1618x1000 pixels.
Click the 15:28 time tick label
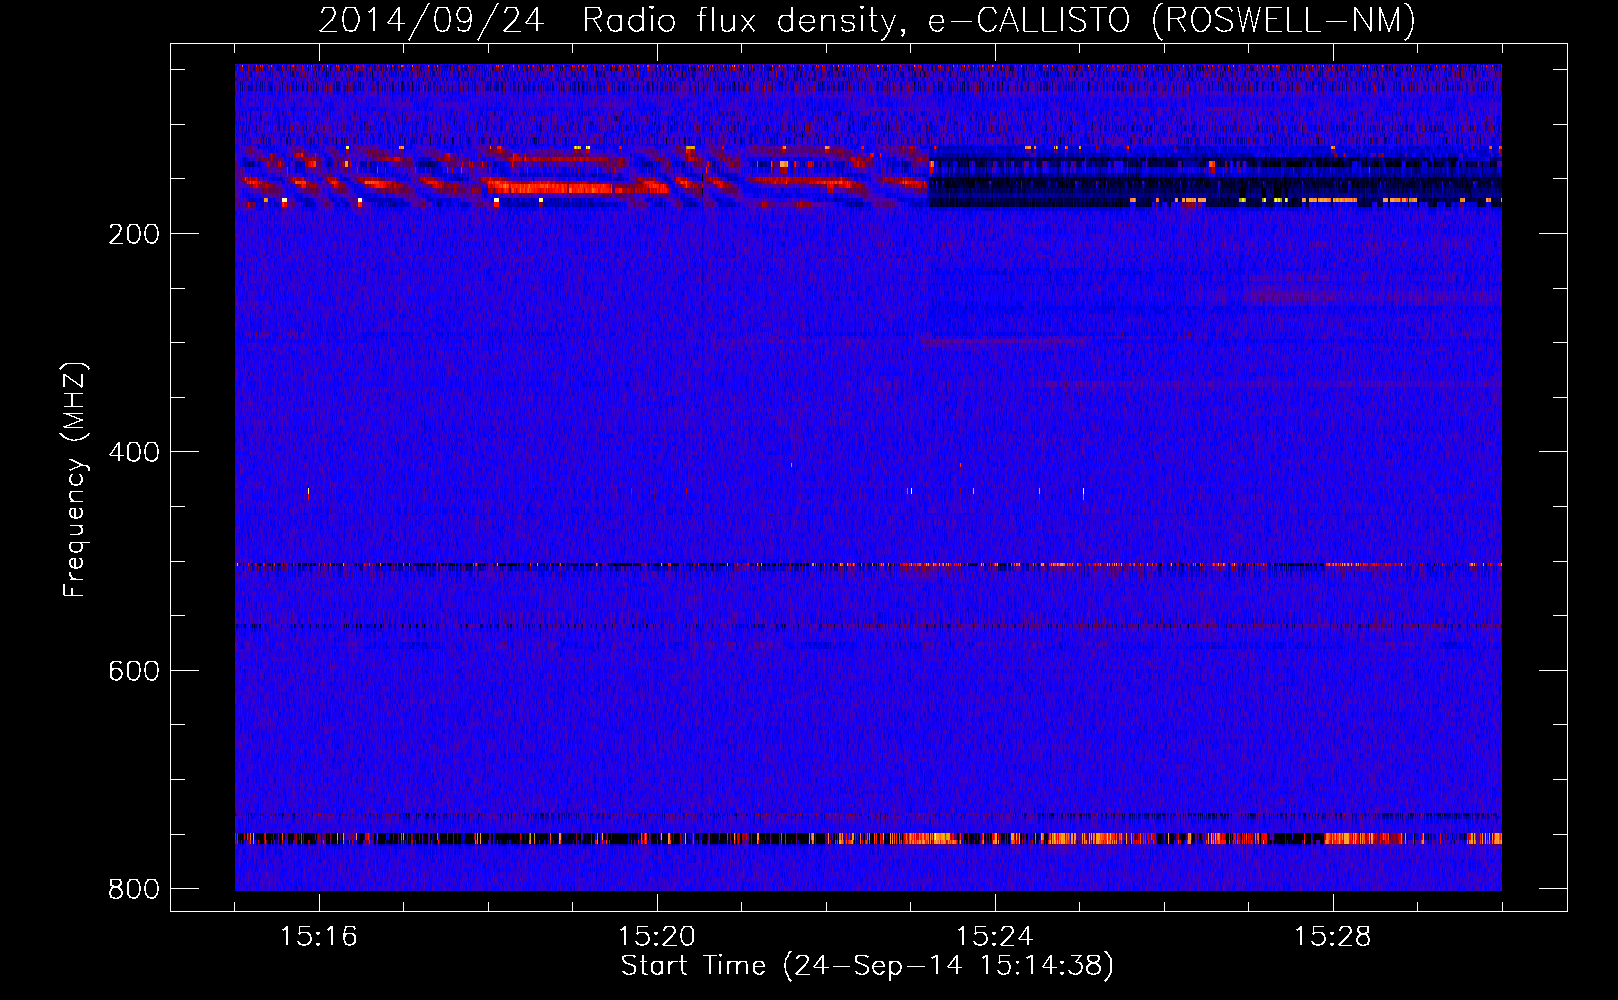tap(1333, 936)
